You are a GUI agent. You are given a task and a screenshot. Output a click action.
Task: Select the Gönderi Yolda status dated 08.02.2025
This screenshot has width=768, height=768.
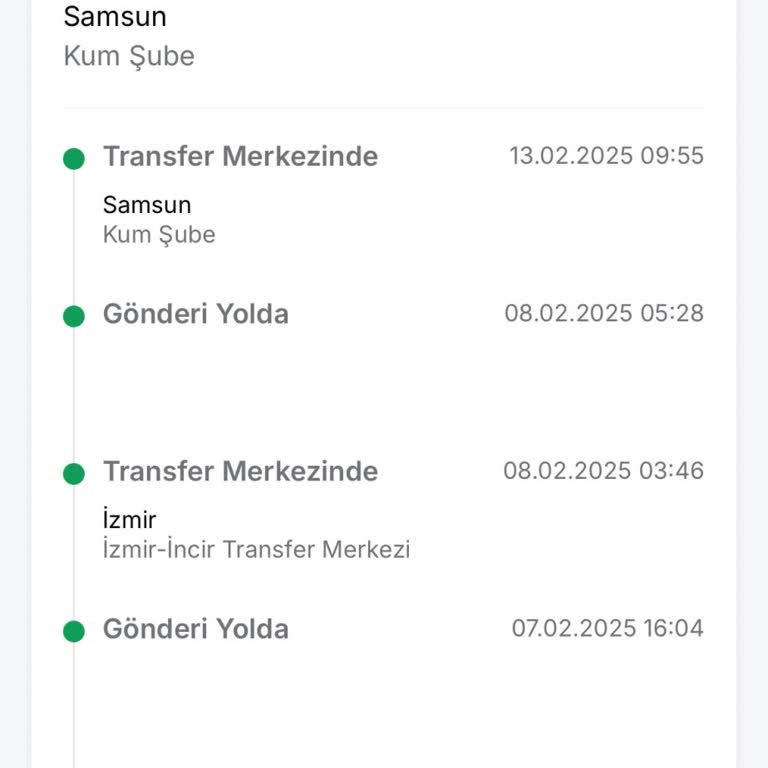tap(195, 314)
